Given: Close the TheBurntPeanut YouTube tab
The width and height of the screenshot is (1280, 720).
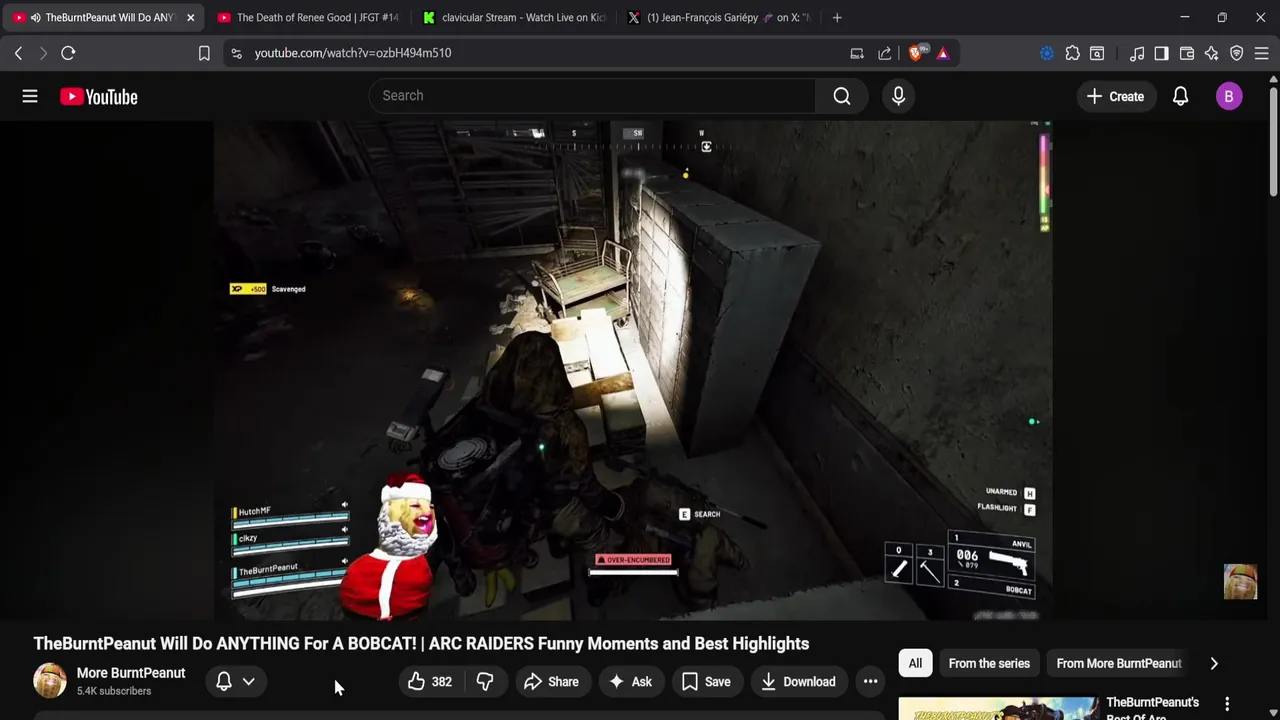Looking at the screenshot, I should pyautogui.click(x=190, y=17).
